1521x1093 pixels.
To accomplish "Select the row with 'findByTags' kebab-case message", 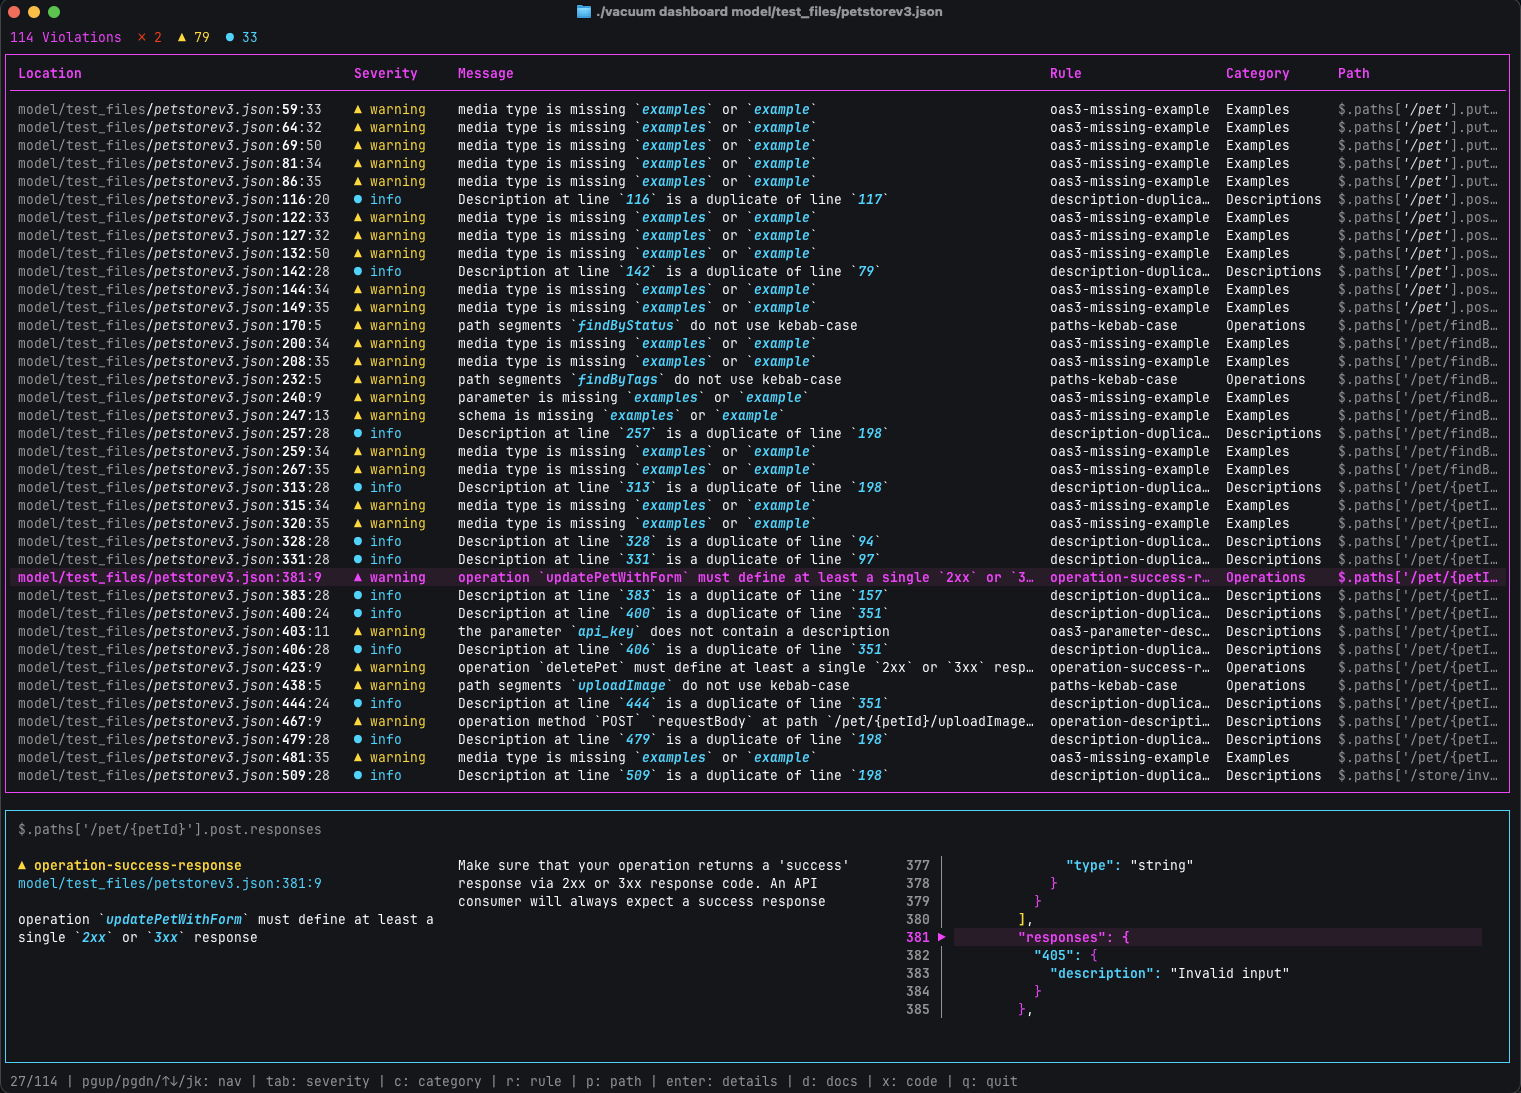I will pos(758,380).
